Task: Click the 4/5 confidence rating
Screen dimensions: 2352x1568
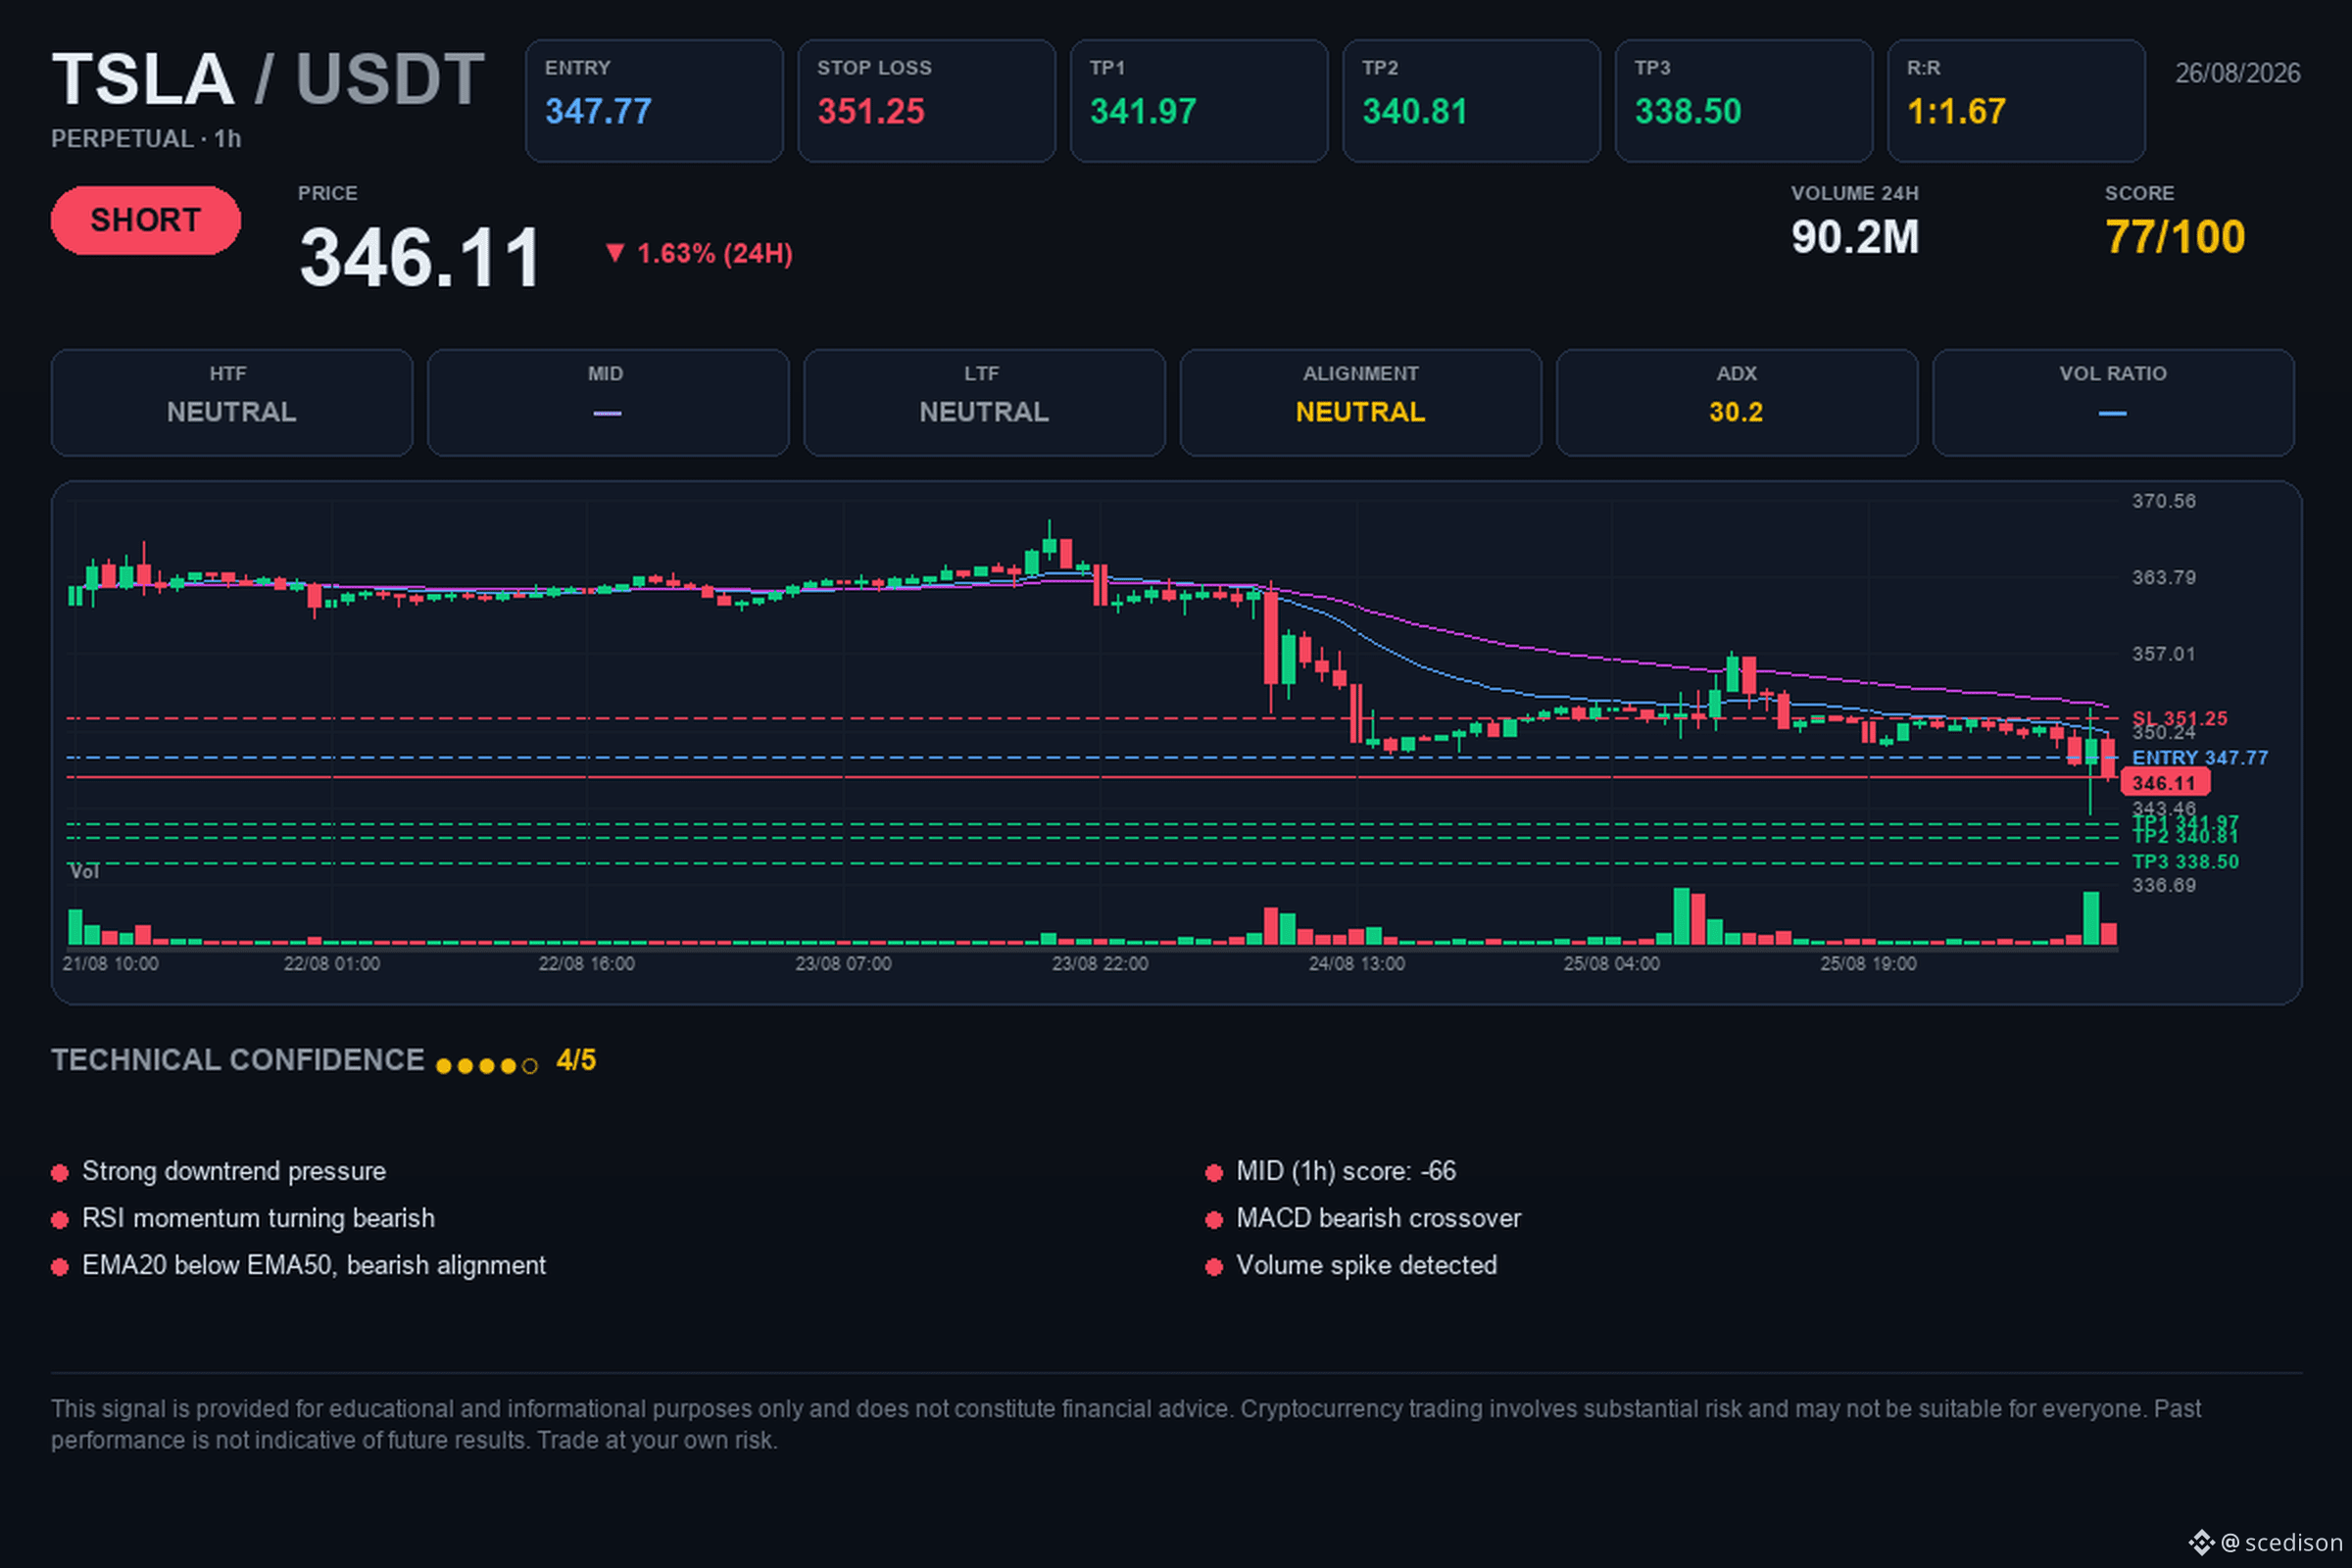Action: 576,1060
